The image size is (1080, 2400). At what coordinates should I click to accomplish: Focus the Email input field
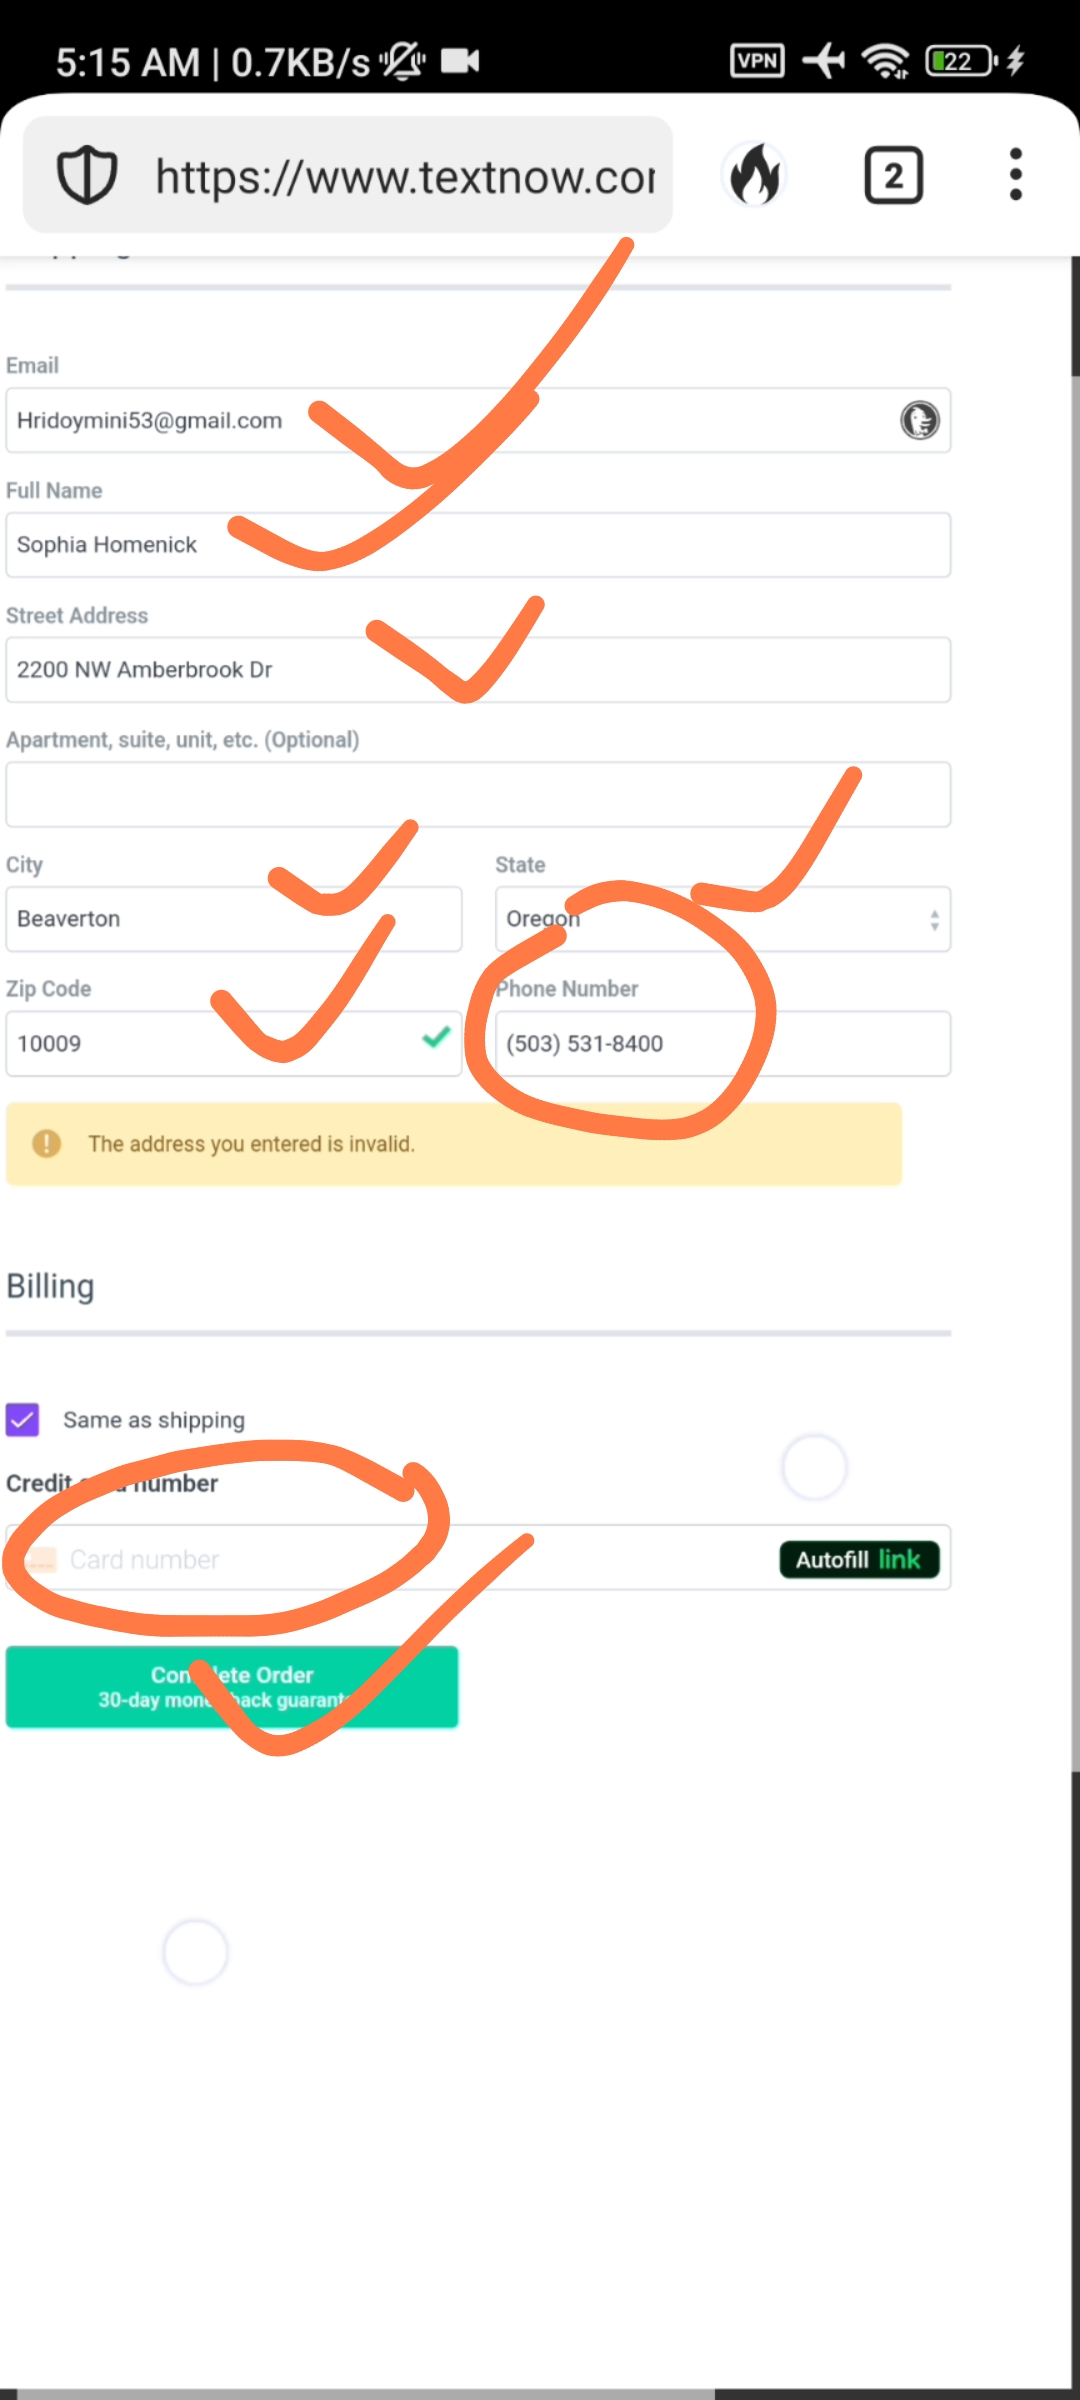(450, 420)
